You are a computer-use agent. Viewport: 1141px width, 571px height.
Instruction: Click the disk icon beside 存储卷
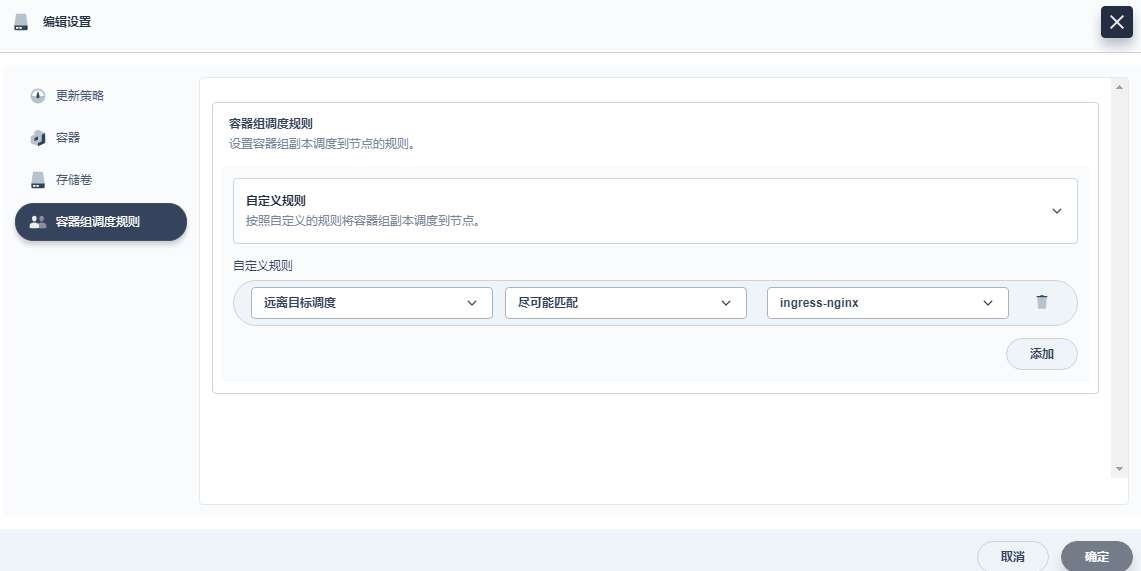[38, 180]
